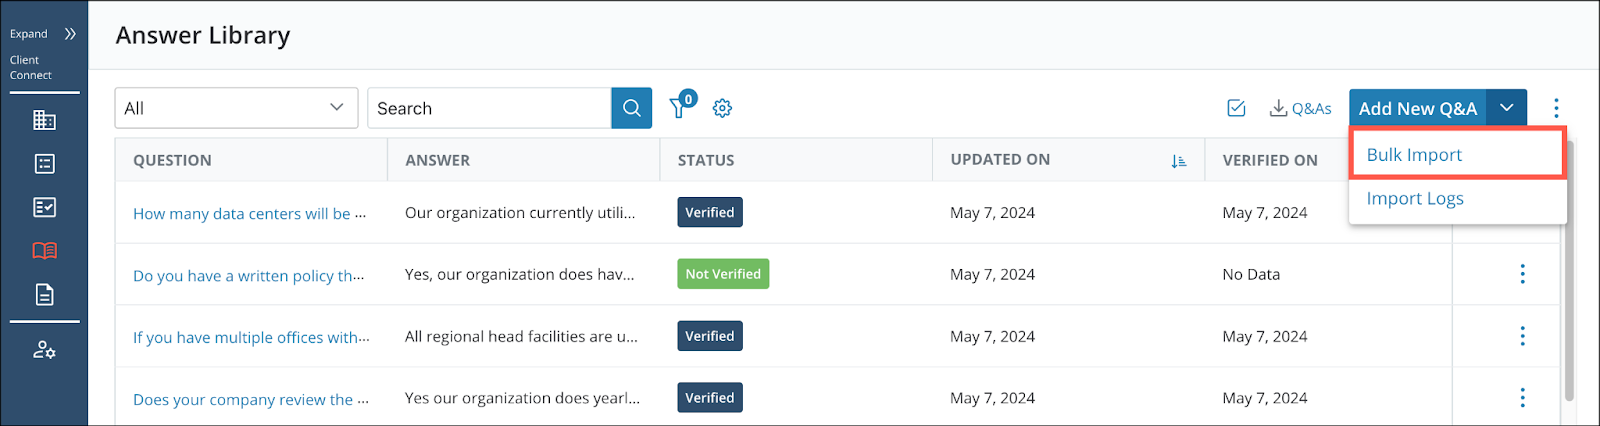
Task: Open the company building sidebar icon
Action: point(44,120)
